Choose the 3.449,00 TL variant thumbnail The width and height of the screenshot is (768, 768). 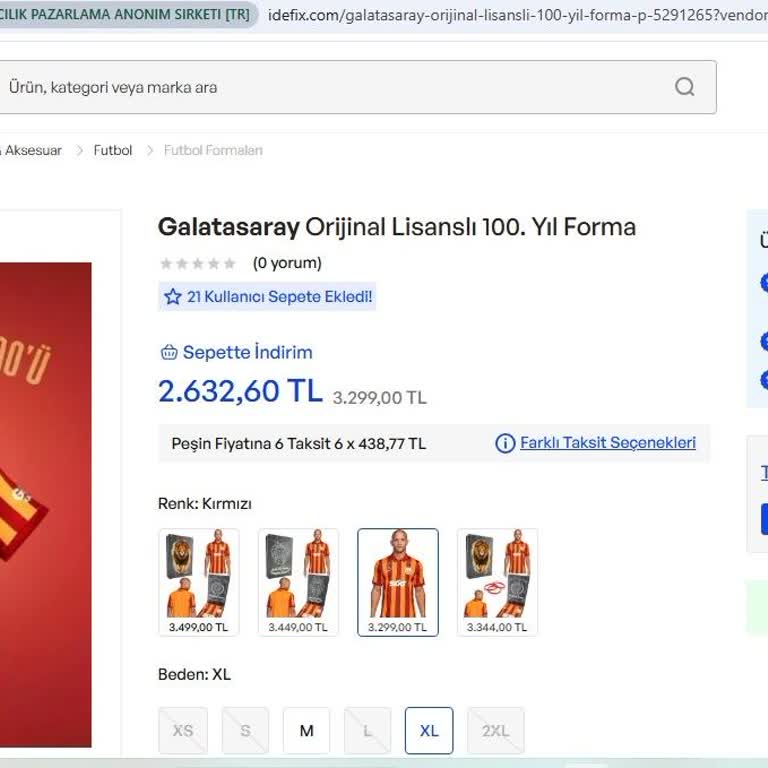(298, 582)
